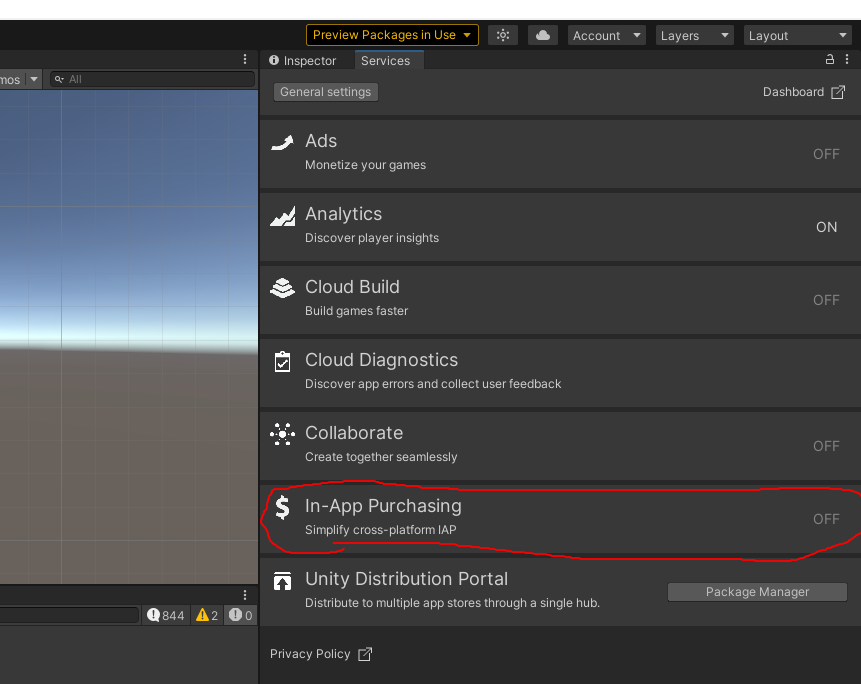Click the magnifier icon in Scene search
This screenshot has height=684, width=861.
click(59, 79)
